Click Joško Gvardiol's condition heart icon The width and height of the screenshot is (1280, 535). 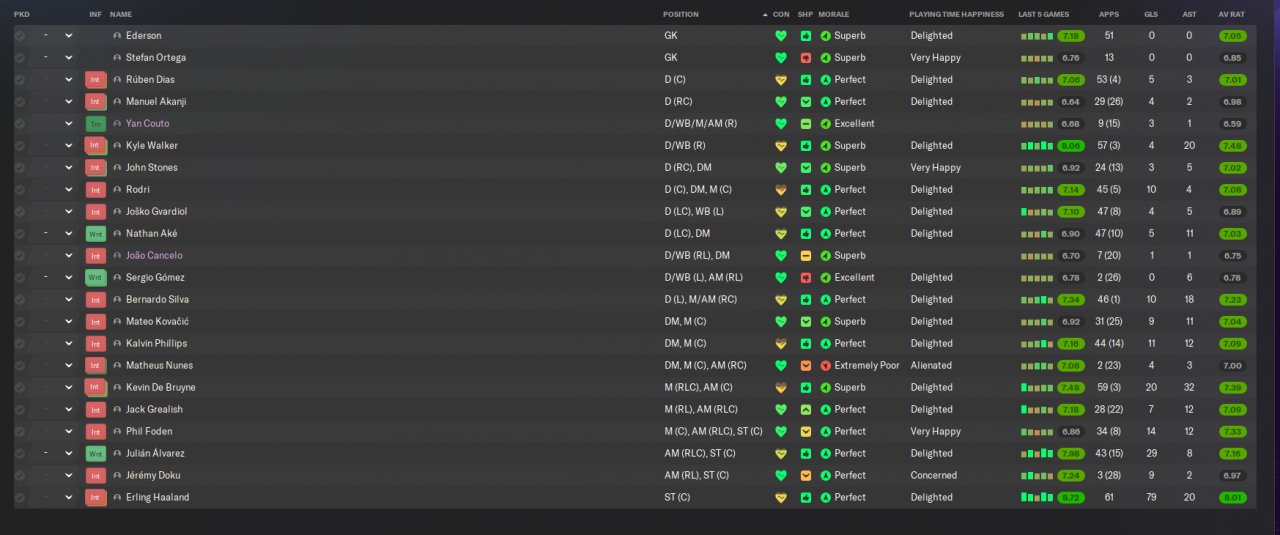click(x=781, y=212)
